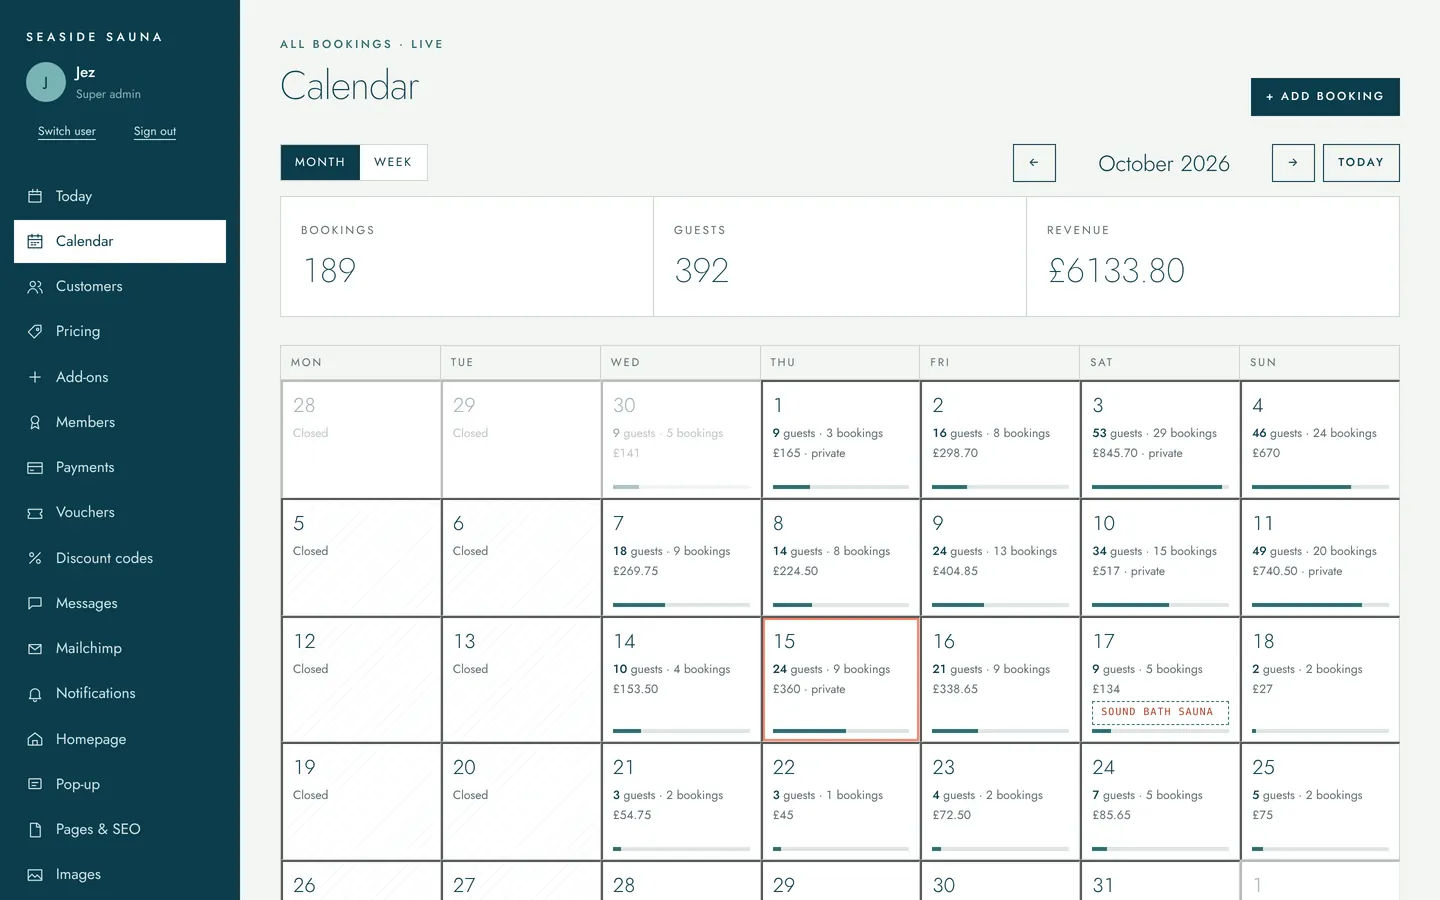Jump to Today button in calendar header
The width and height of the screenshot is (1440, 900).
pyautogui.click(x=1361, y=163)
